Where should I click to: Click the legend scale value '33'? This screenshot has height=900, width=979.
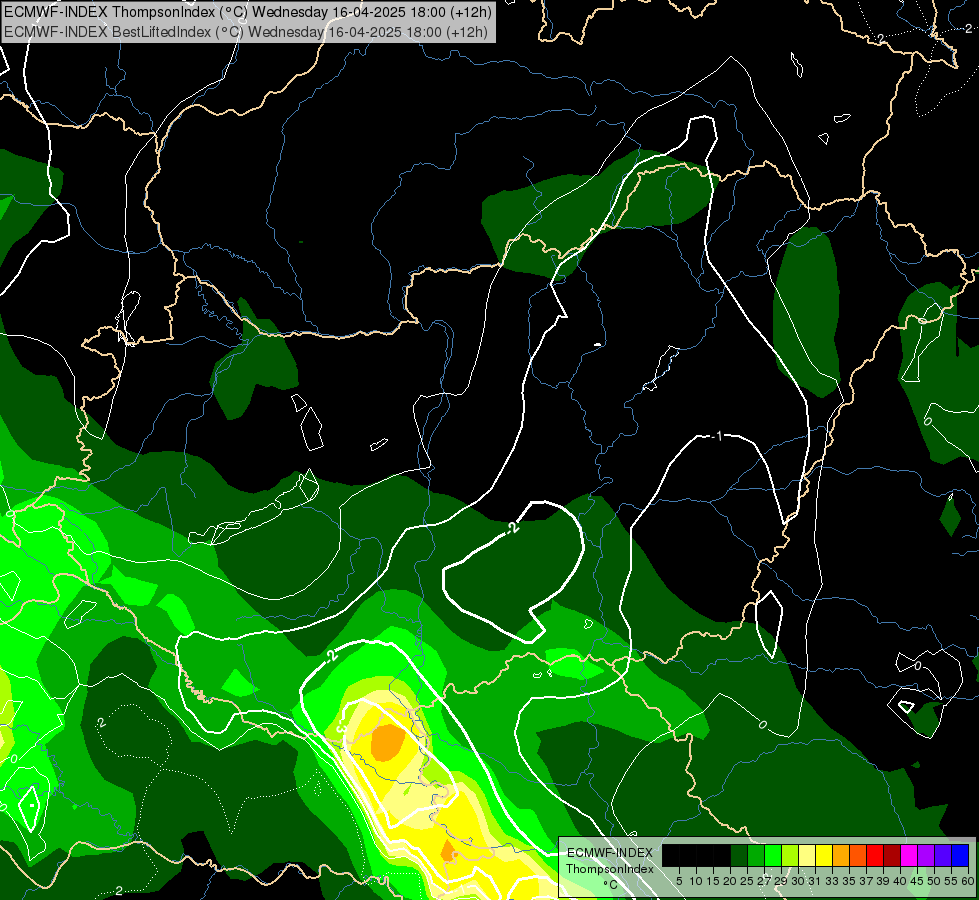[x=832, y=881]
